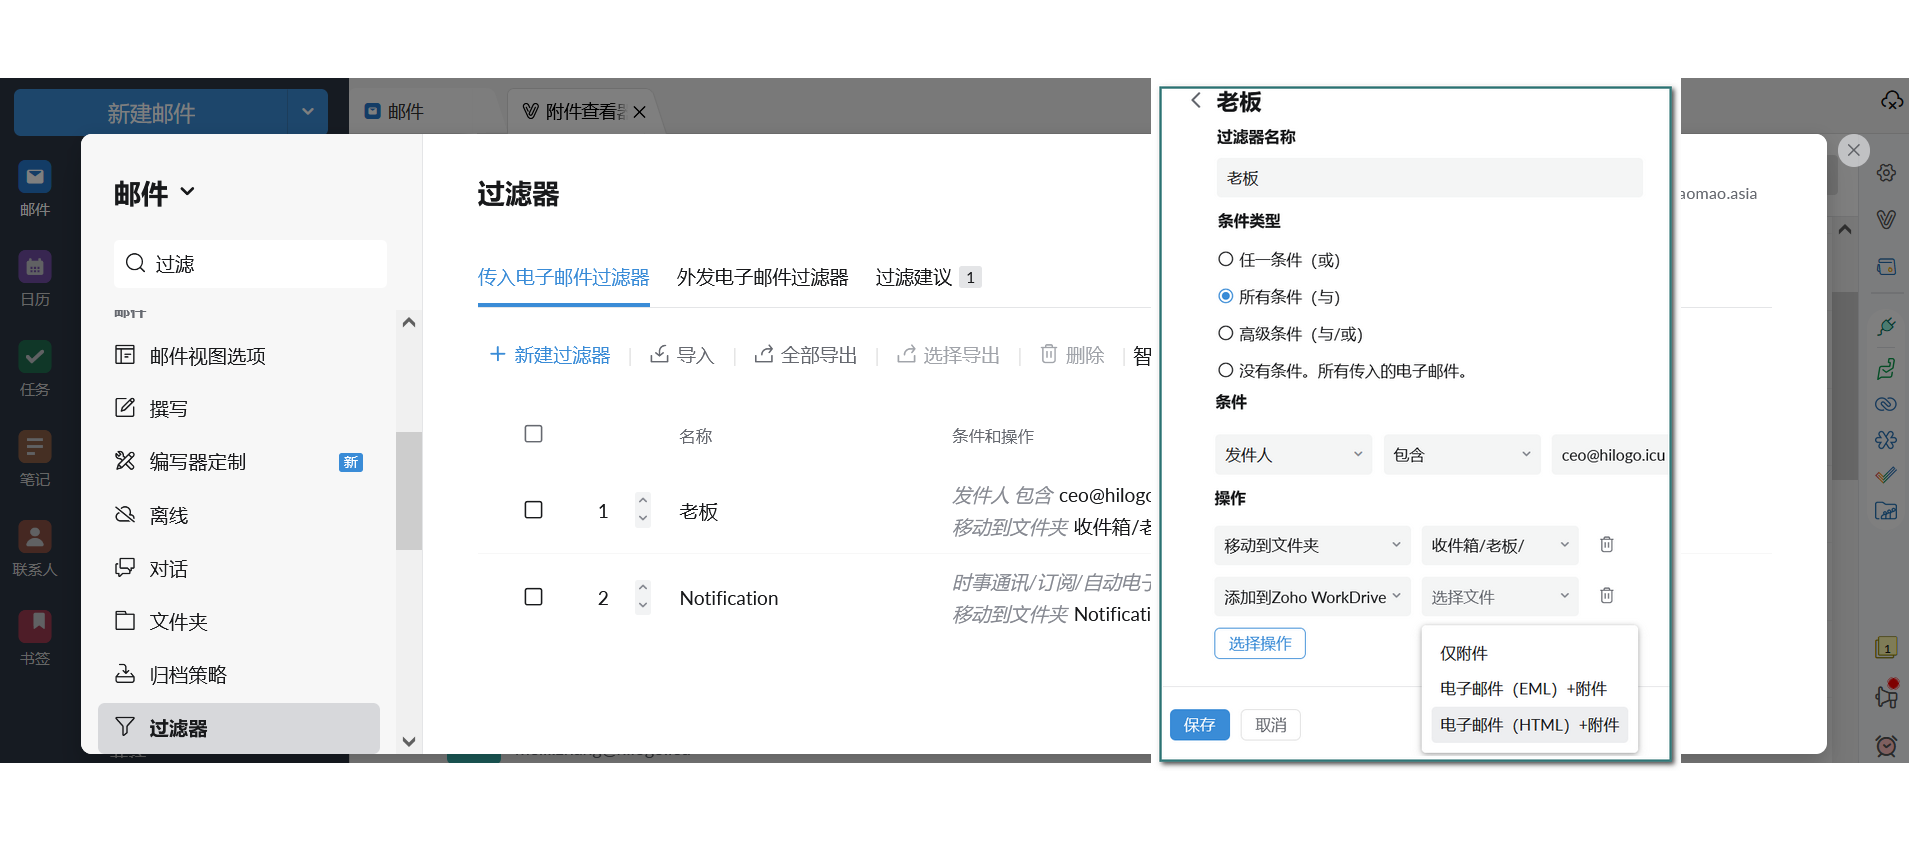Open the Notes app icon
1909x842 pixels.
(x=35, y=448)
